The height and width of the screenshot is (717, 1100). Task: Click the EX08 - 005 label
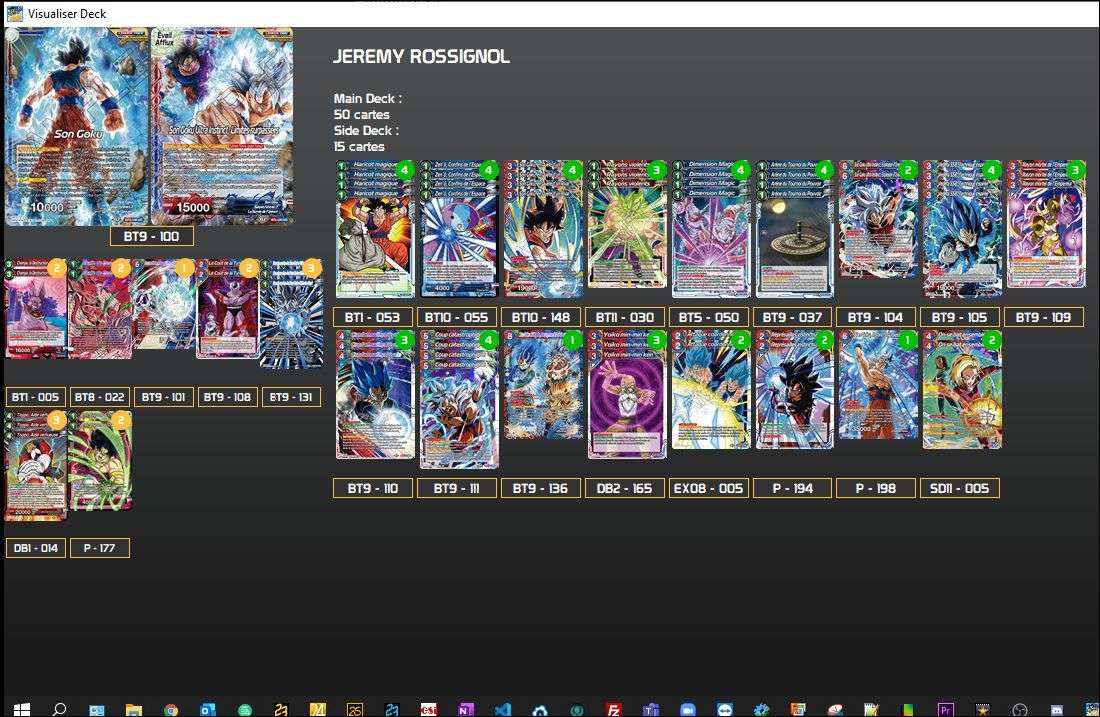708,488
